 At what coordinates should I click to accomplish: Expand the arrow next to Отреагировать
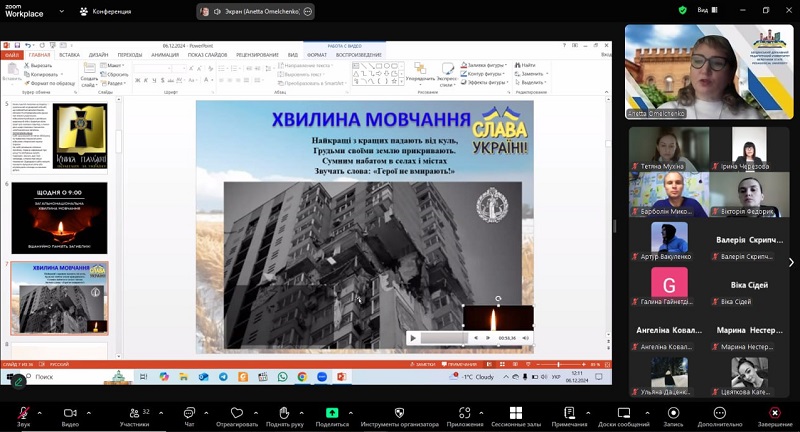pos(255,413)
